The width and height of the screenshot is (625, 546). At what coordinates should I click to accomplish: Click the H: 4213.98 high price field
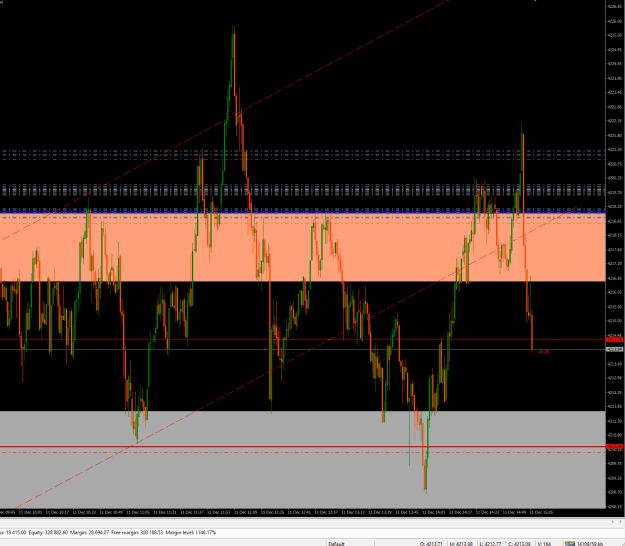pyautogui.click(x=461, y=544)
